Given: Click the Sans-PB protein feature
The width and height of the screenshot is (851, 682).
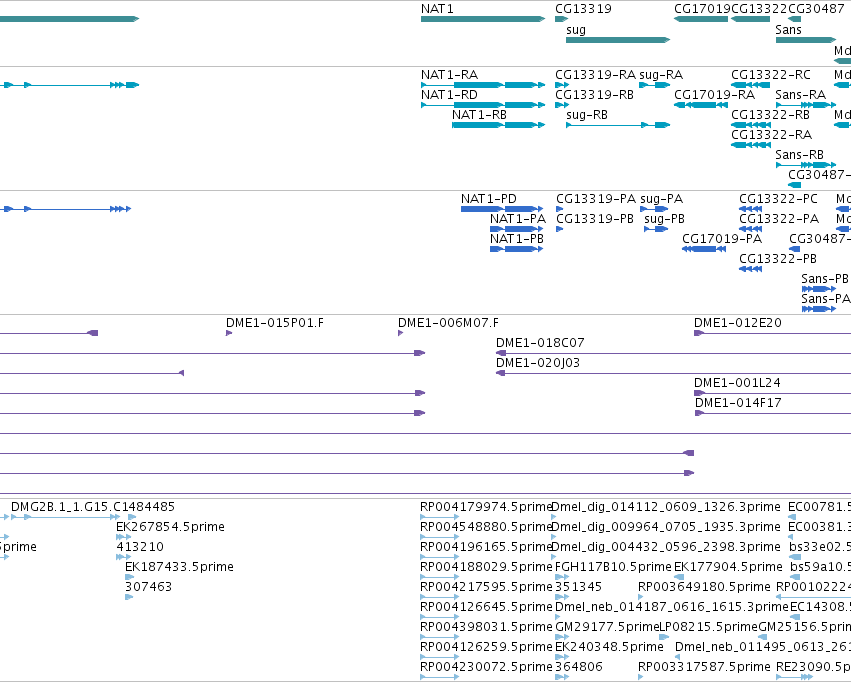Looking at the screenshot, I should click(x=819, y=289).
